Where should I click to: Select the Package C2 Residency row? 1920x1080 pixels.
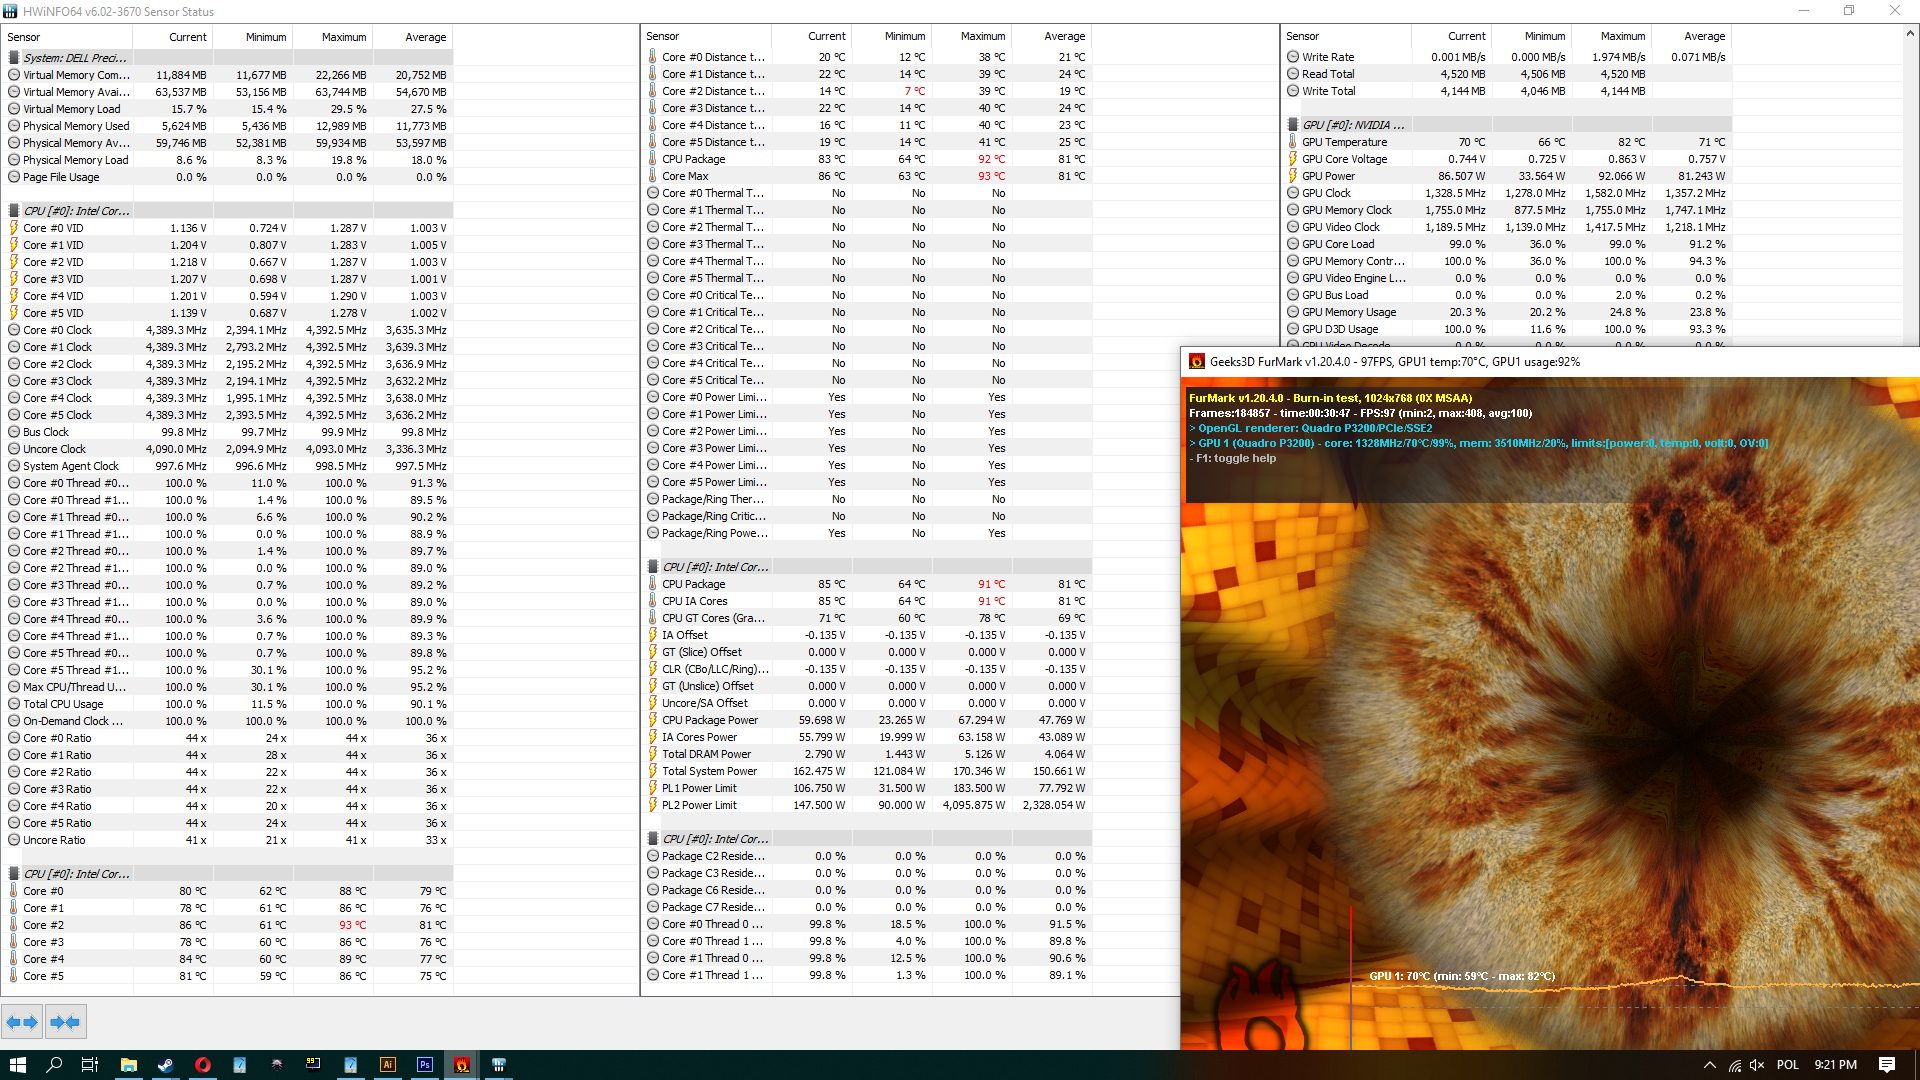pyautogui.click(x=867, y=856)
